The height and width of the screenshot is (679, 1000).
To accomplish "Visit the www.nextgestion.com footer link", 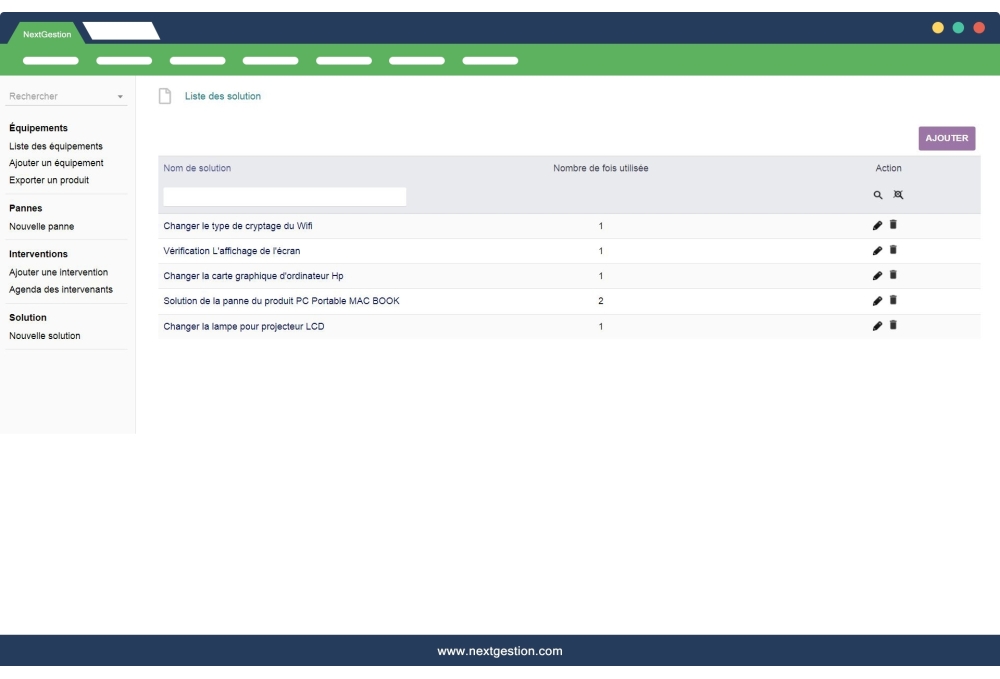I will [500, 651].
